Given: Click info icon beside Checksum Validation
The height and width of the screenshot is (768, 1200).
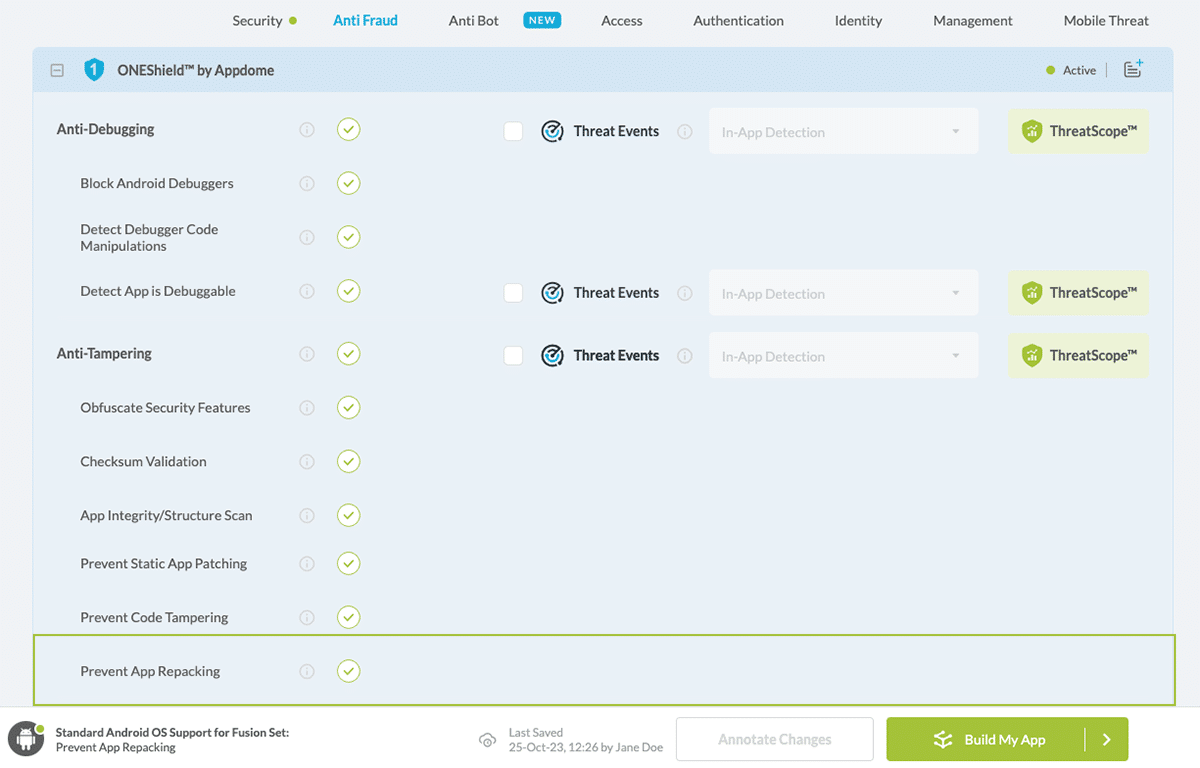Looking at the screenshot, I should (x=307, y=462).
